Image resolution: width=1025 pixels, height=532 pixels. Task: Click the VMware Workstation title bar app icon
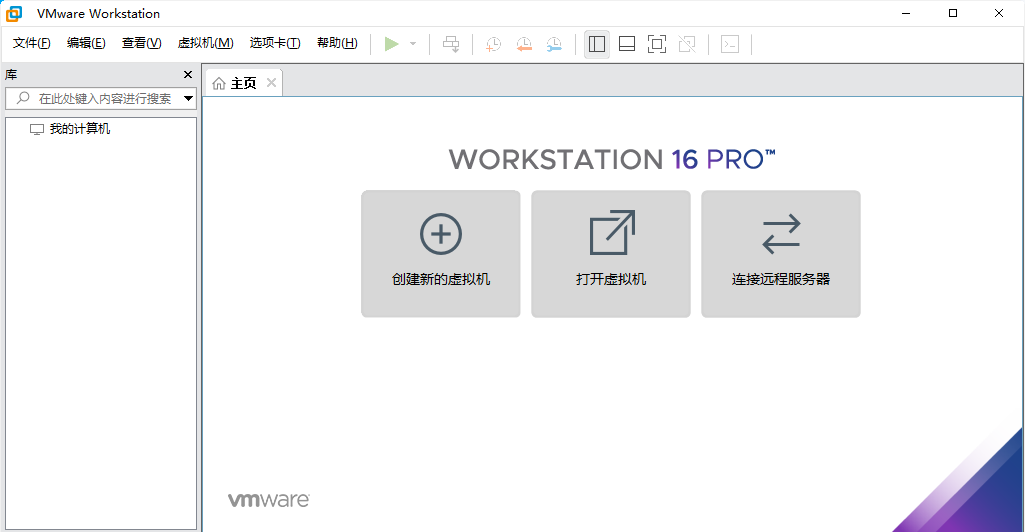(x=14, y=13)
